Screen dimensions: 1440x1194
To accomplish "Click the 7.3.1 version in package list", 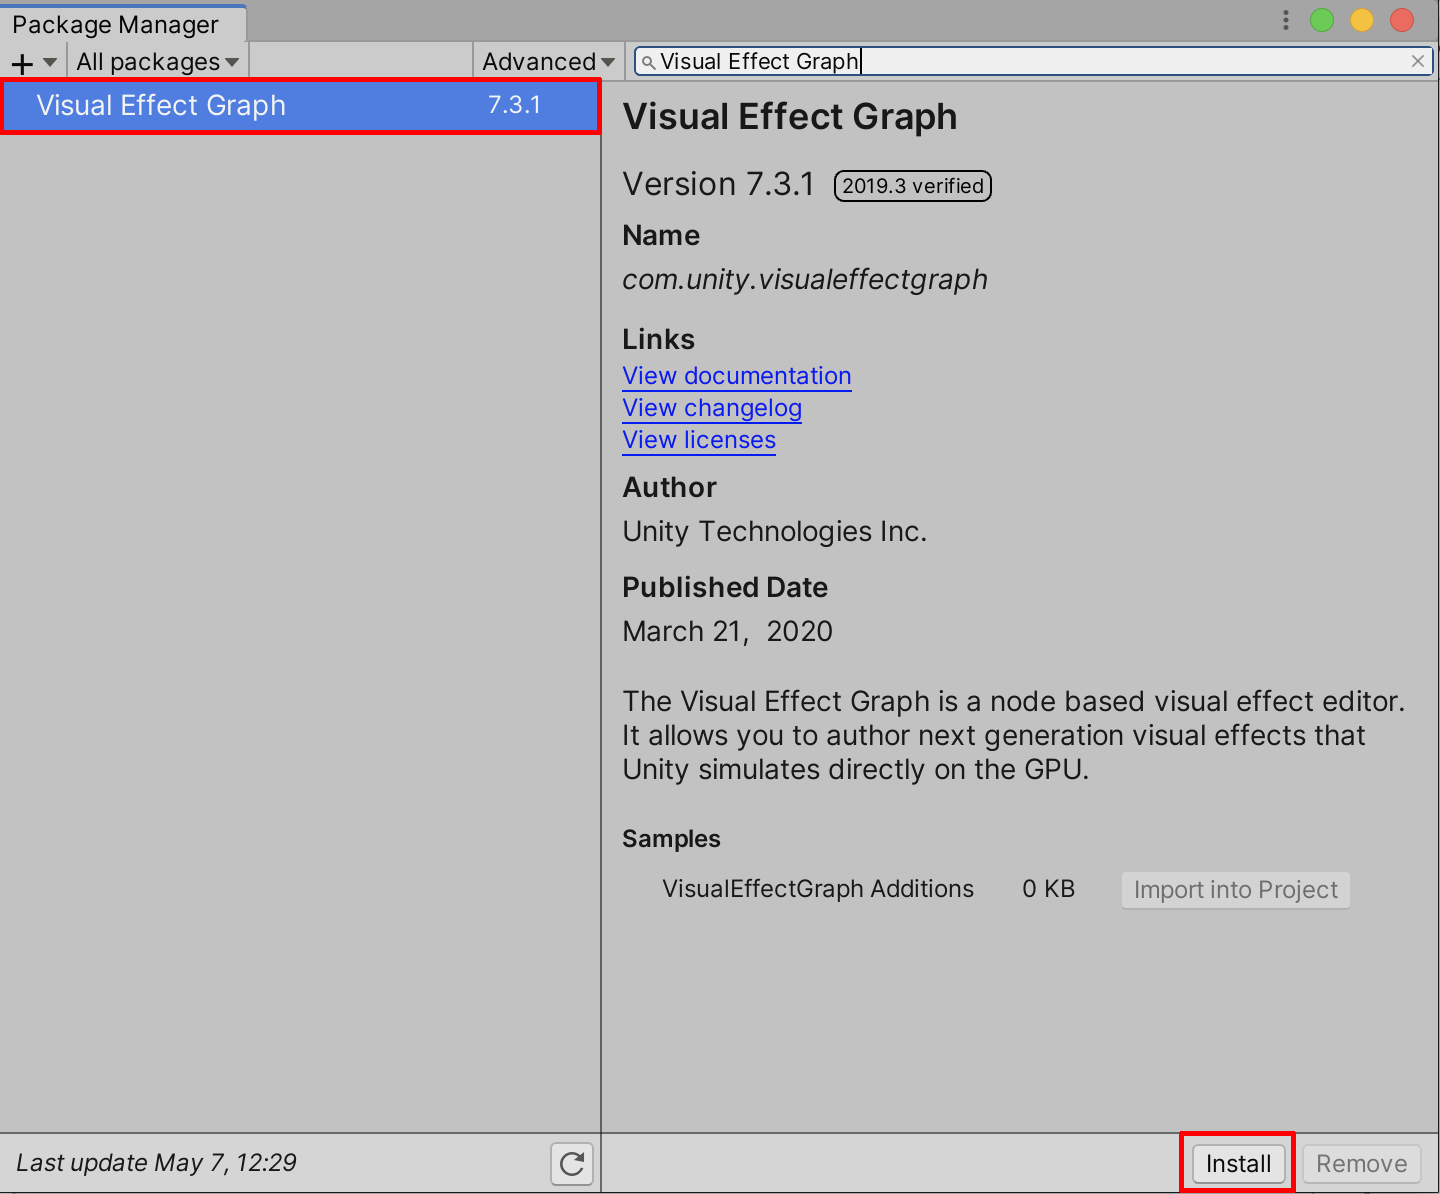I will click(x=514, y=105).
